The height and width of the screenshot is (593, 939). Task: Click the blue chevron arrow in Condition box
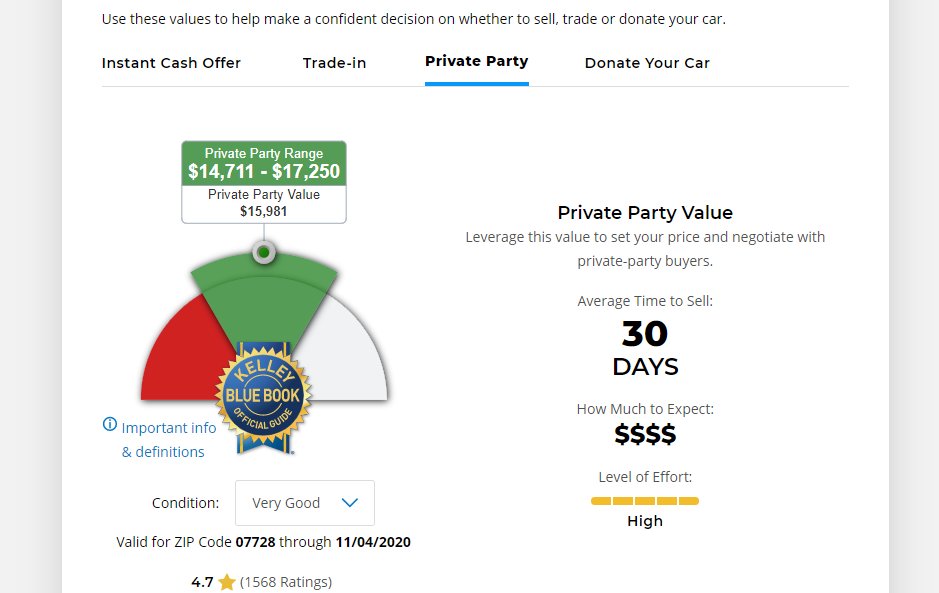350,503
